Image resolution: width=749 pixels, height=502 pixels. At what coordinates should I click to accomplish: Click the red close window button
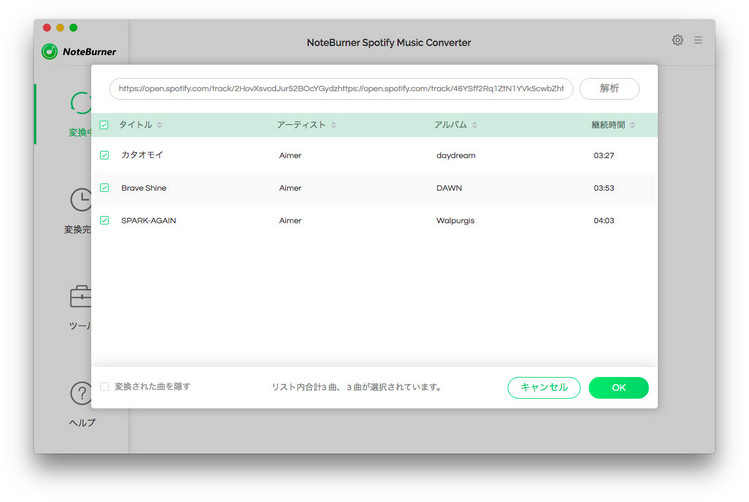click(x=47, y=28)
